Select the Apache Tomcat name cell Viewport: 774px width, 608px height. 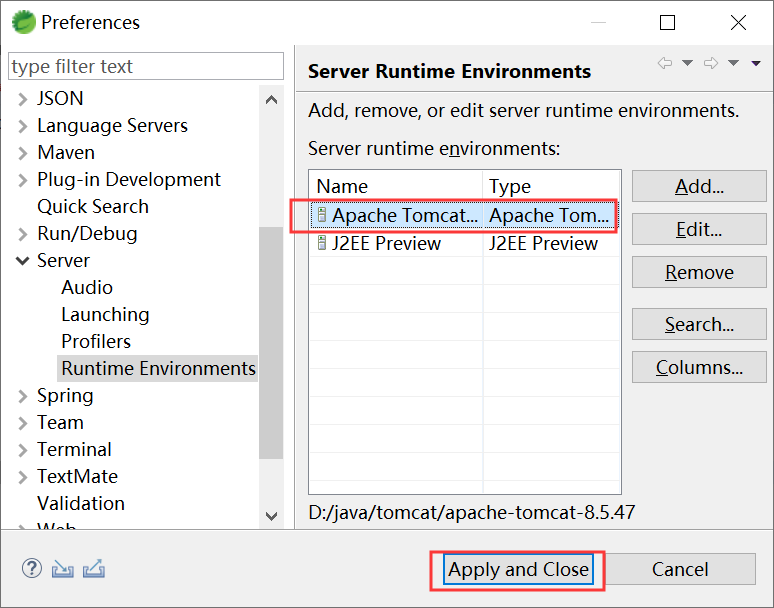pos(396,215)
